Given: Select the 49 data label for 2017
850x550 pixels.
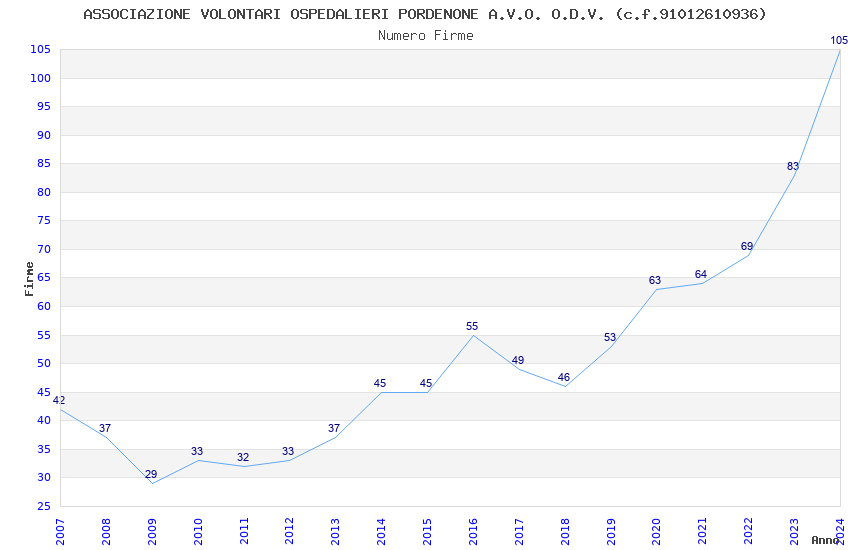Looking at the screenshot, I should point(518,360).
